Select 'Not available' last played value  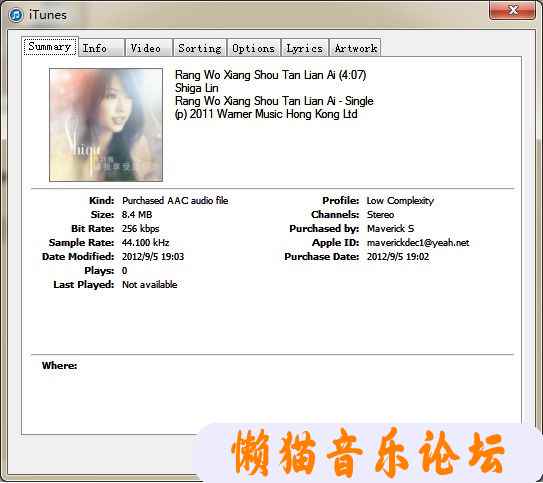(150, 285)
